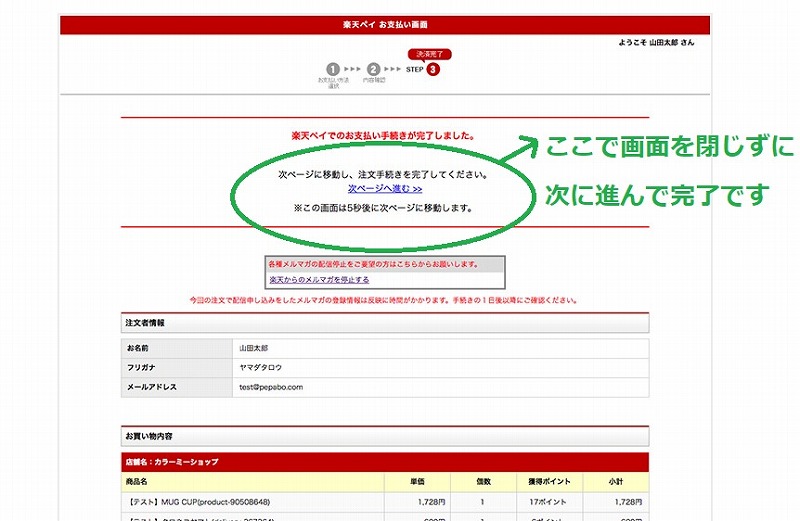Click the 今回の注文で配信申し込み red notice

pos(384,301)
